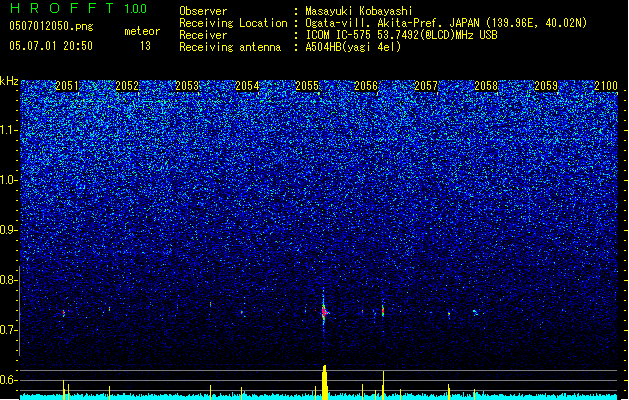Screen dimensions: 629x400
Task: Click the 'Receiving Location' label
Action: [233, 23]
